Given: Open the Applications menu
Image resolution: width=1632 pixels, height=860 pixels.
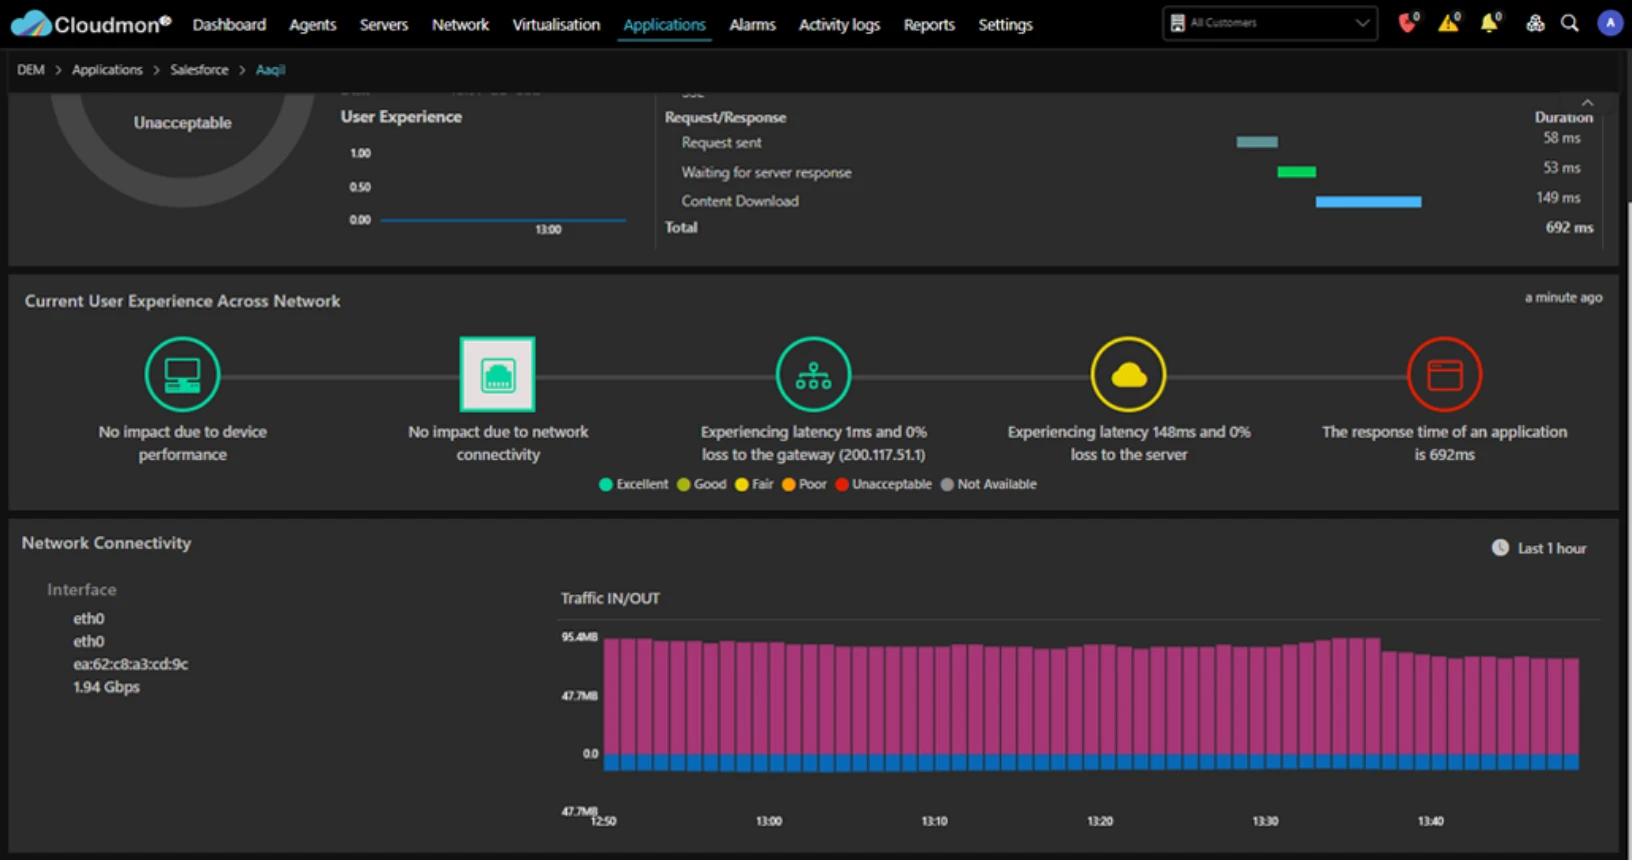Looking at the screenshot, I should pyautogui.click(x=664, y=24).
